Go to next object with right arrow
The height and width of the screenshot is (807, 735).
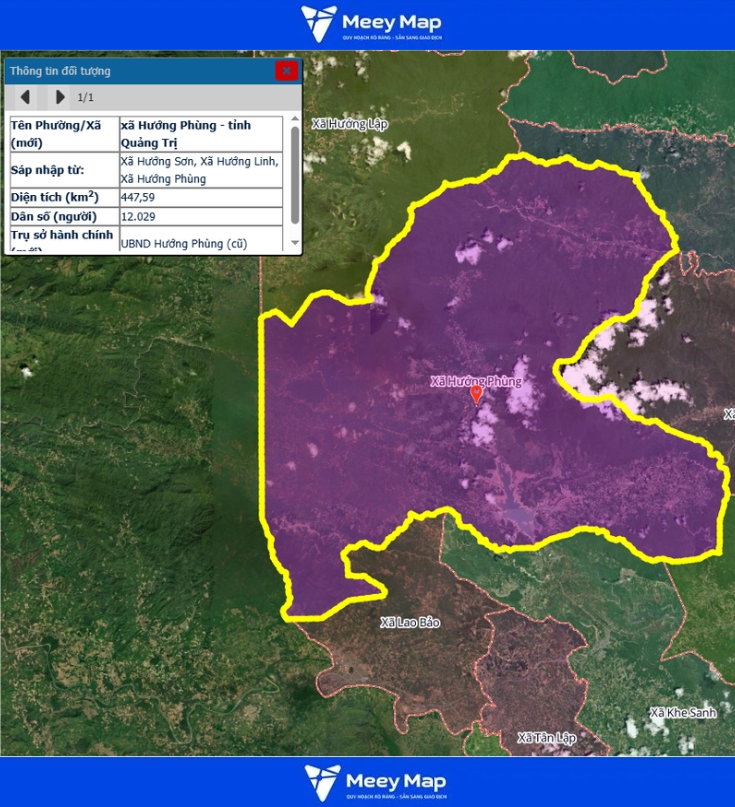point(60,97)
